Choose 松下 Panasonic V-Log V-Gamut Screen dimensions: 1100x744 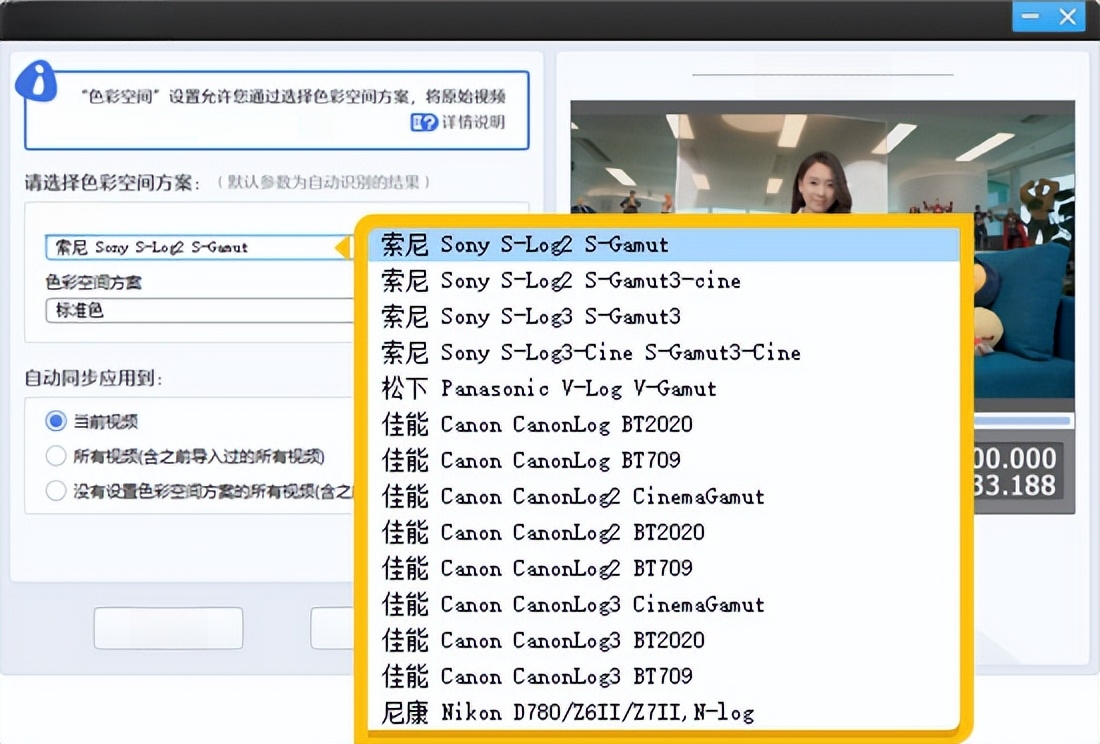coord(664,388)
